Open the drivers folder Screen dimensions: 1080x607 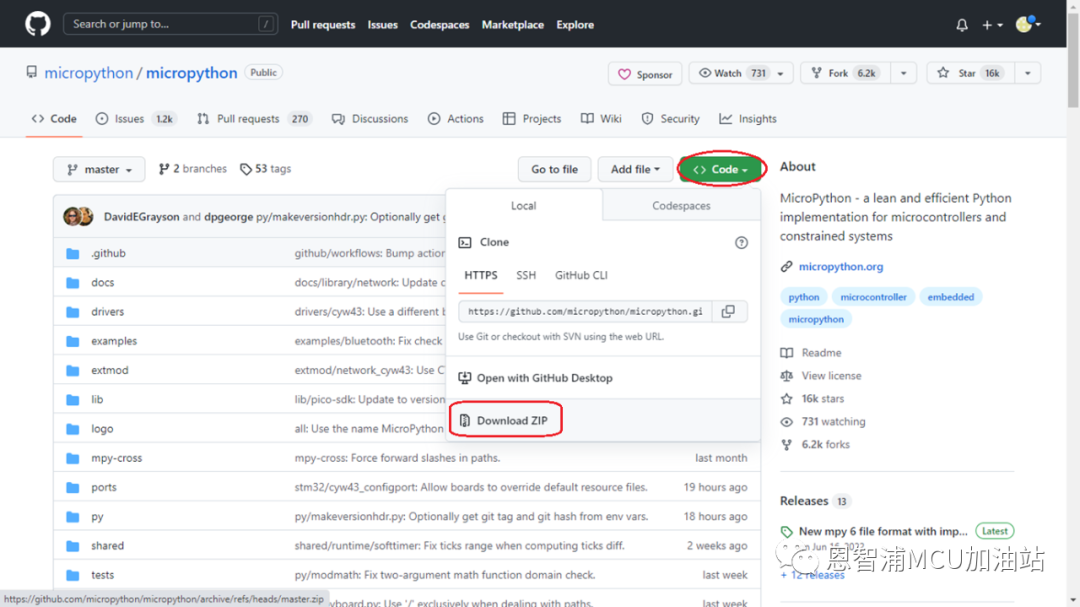point(107,311)
